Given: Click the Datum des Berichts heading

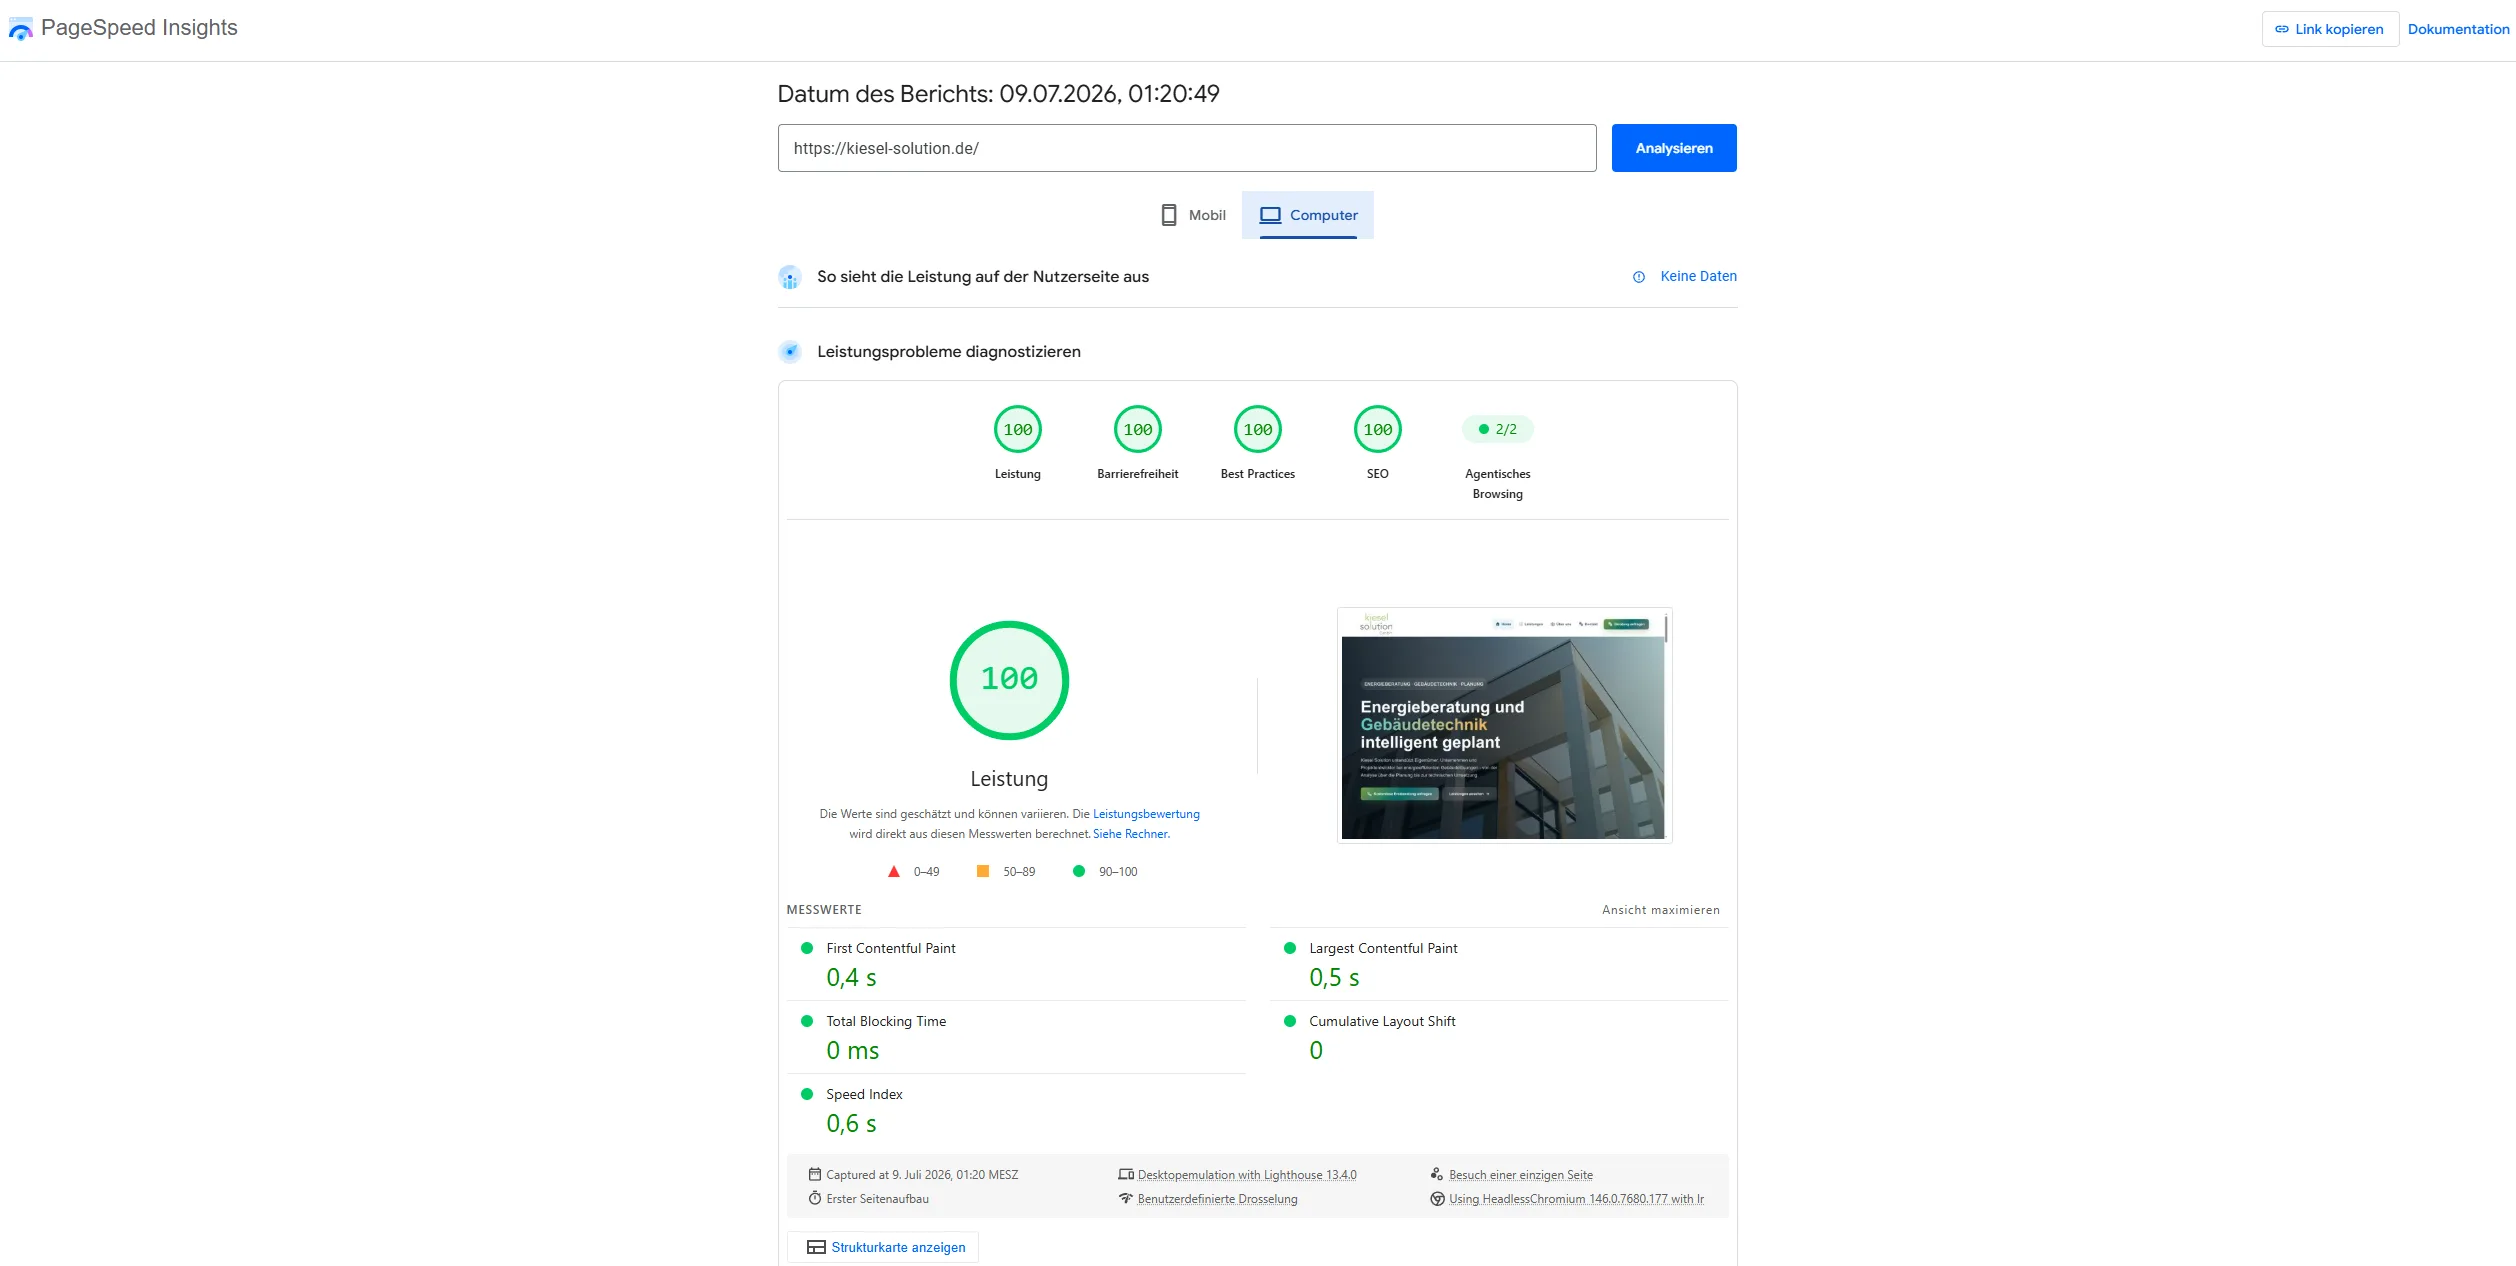Looking at the screenshot, I should (x=998, y=94).
